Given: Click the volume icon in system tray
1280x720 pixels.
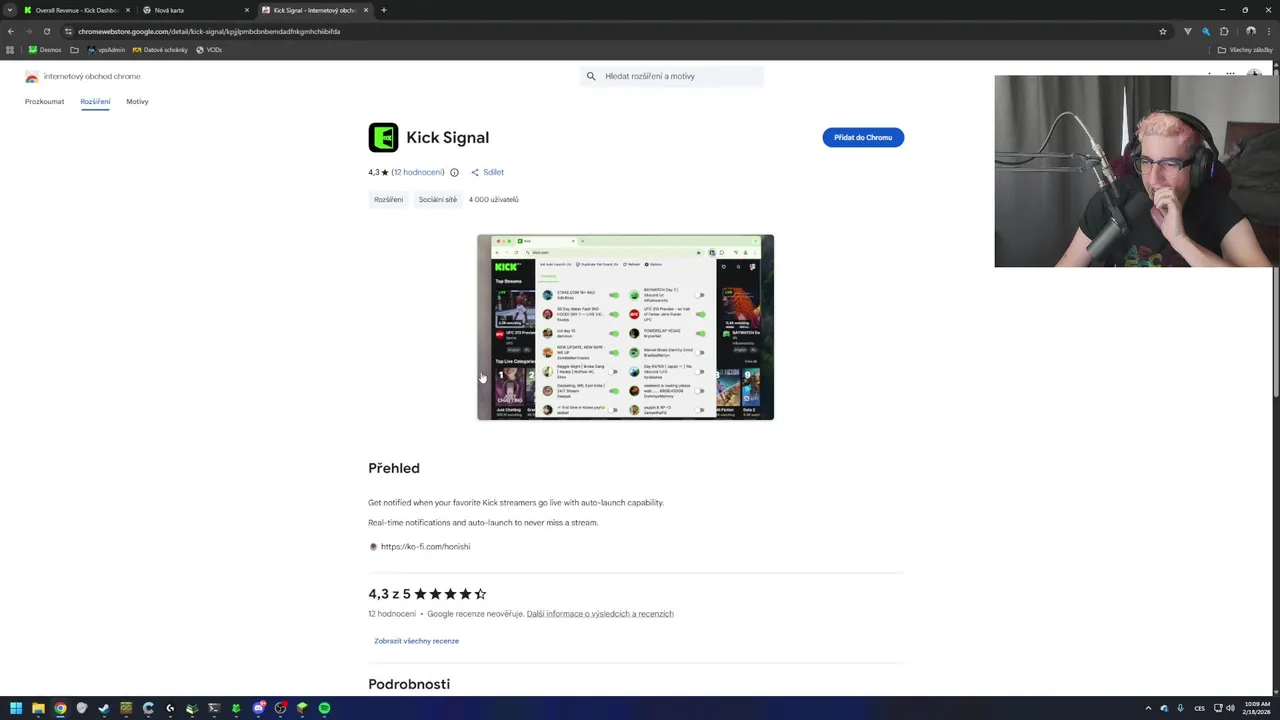Looking at the screenshot, I should (1229, 708).
